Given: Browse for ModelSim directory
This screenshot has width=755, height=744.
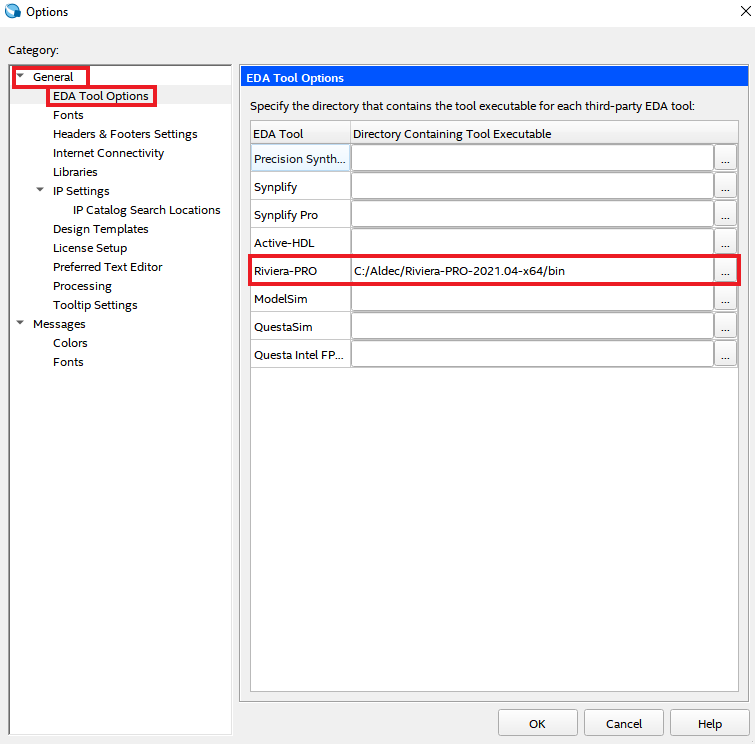Looking at the screenshot, I should coord(725,299).
